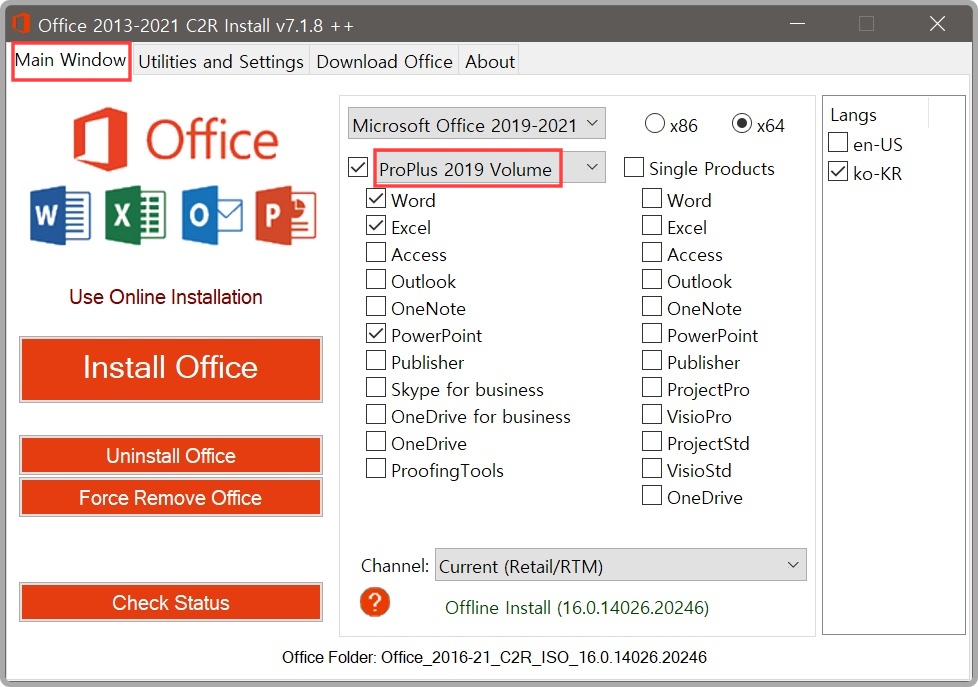Click the Install Office button
The height and width of the screenshot is (687, 978).
tap(171, 367)
